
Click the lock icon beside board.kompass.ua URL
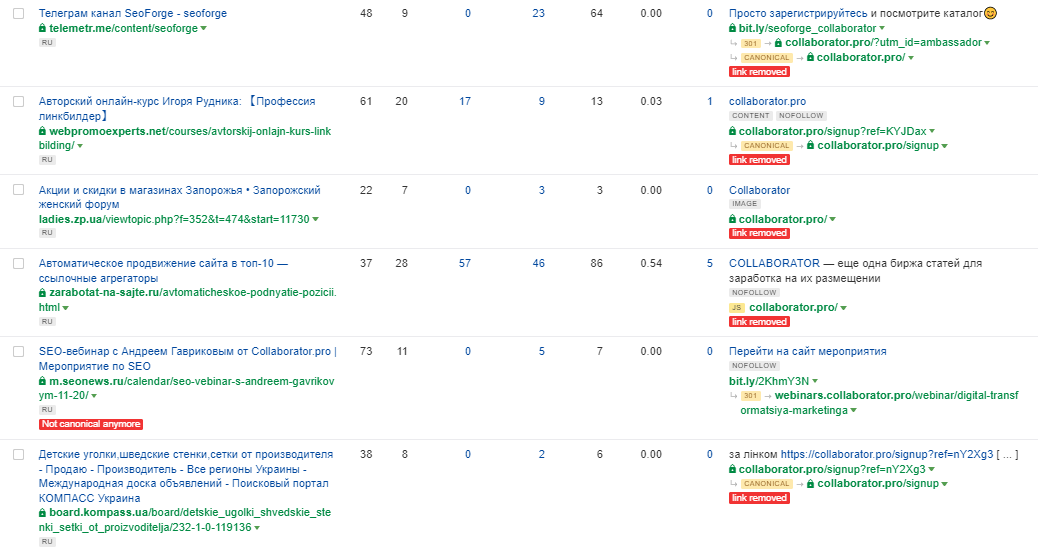(x=43, y=513)
